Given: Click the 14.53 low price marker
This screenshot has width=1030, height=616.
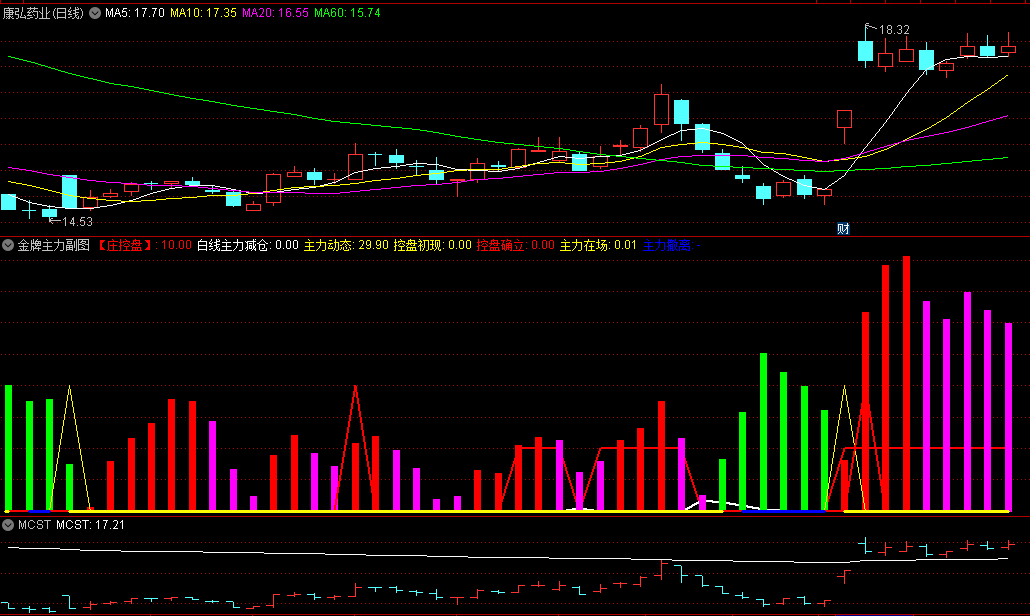Looking at the screenshot, I should point(78,222).
